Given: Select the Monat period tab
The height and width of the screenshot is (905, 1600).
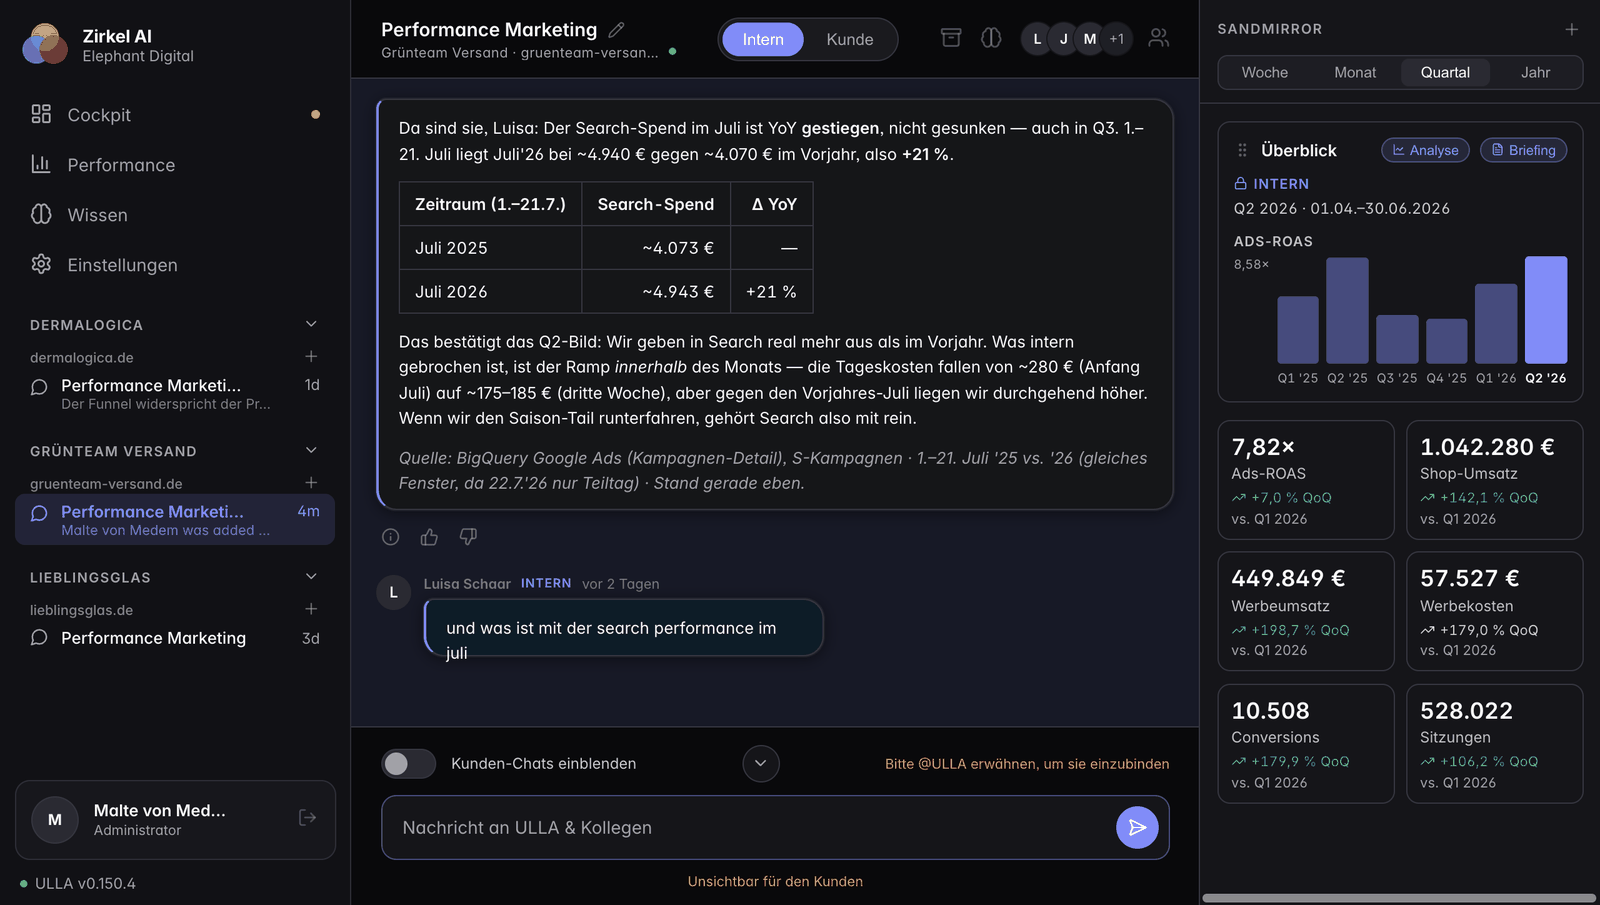Looking at the screenshot, I should (x=1355, y=72).
